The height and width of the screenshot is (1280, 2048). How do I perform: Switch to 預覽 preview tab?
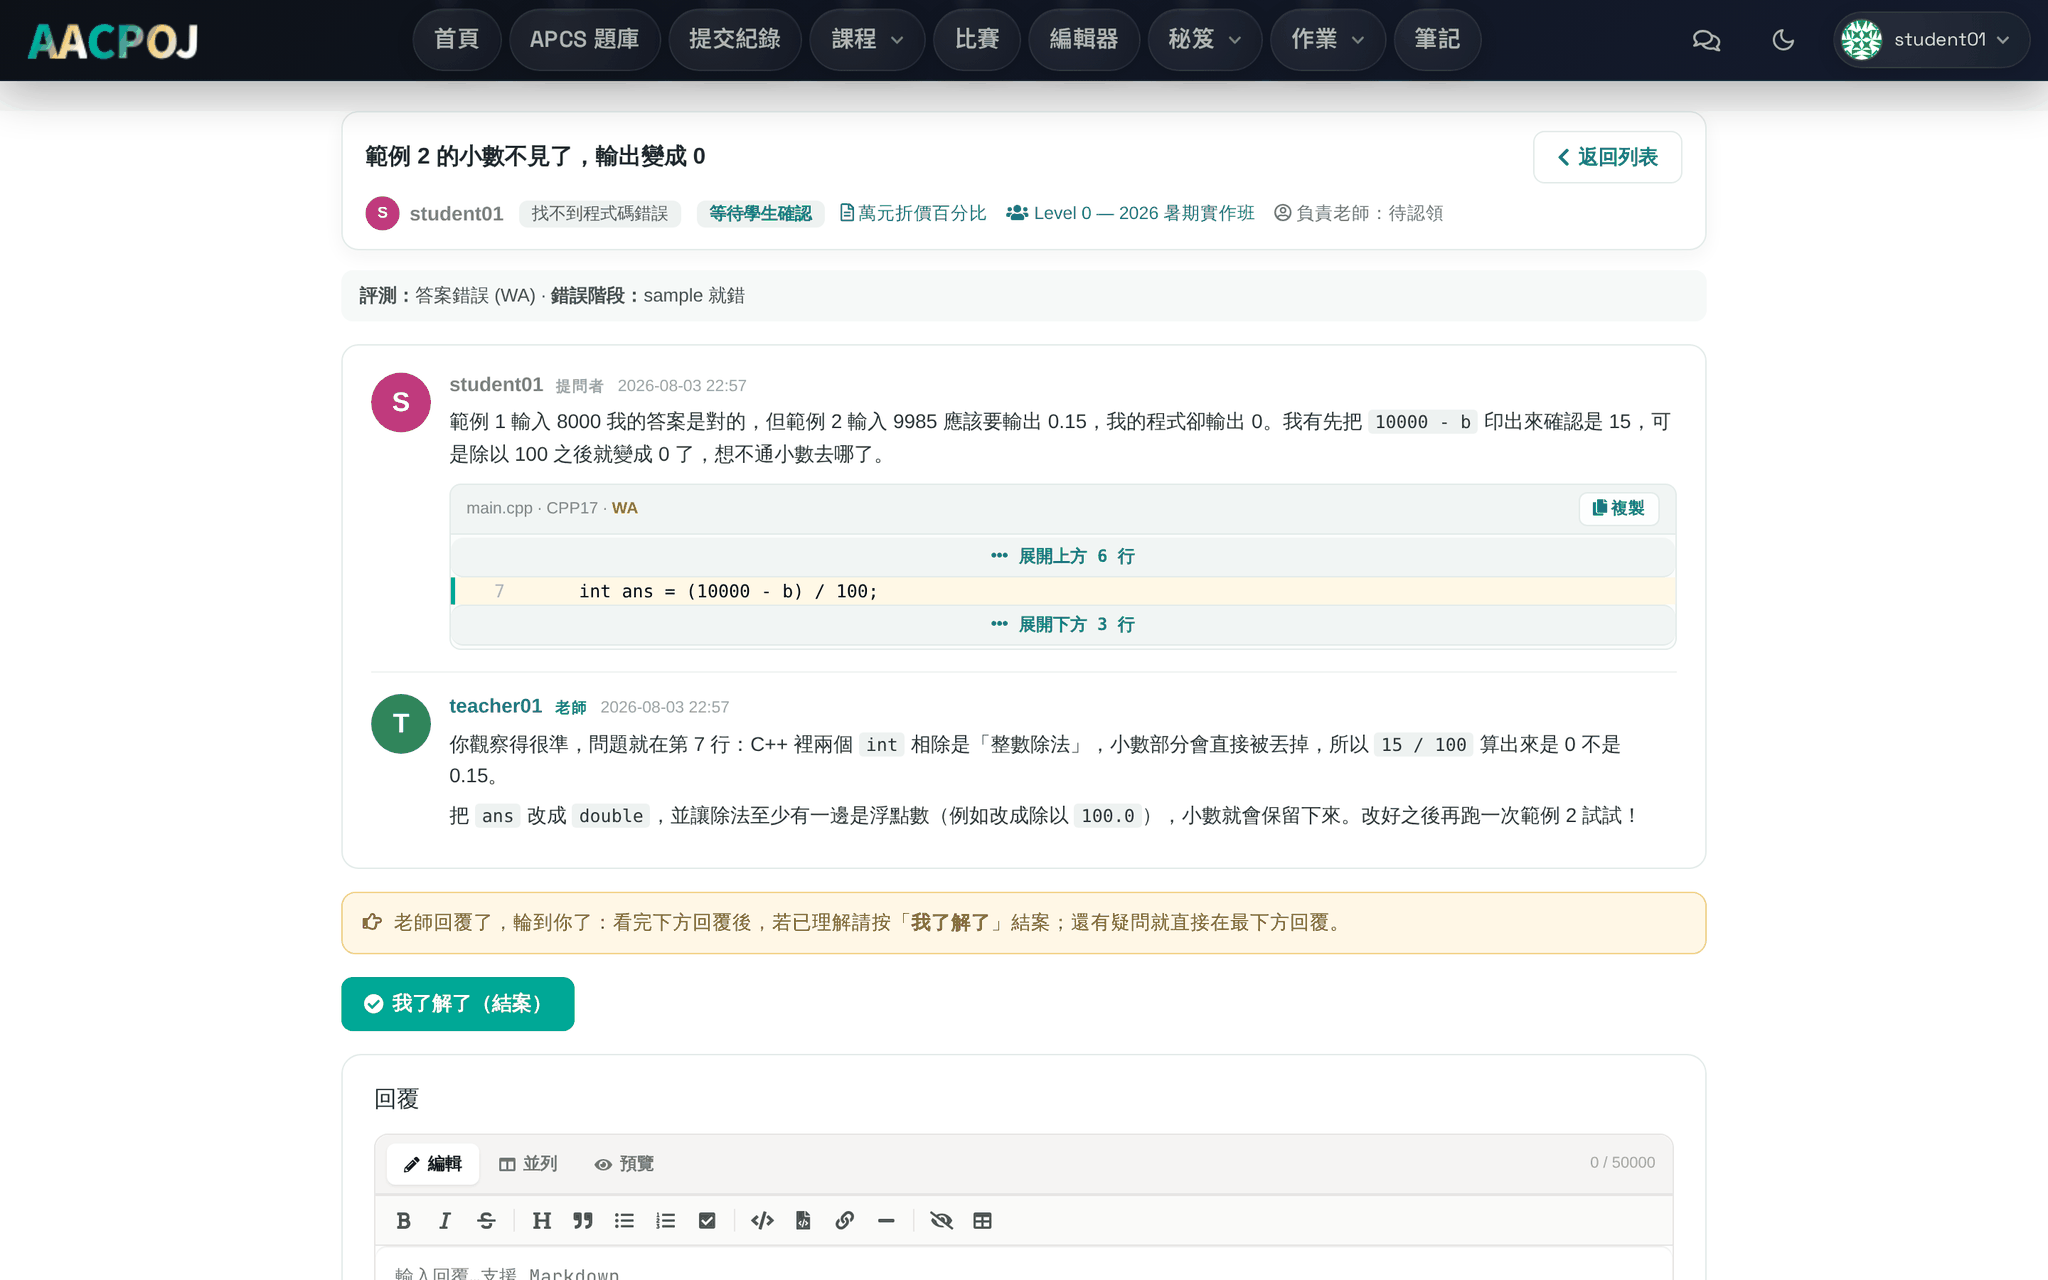pyautogui.click(x=624, y=1164)
